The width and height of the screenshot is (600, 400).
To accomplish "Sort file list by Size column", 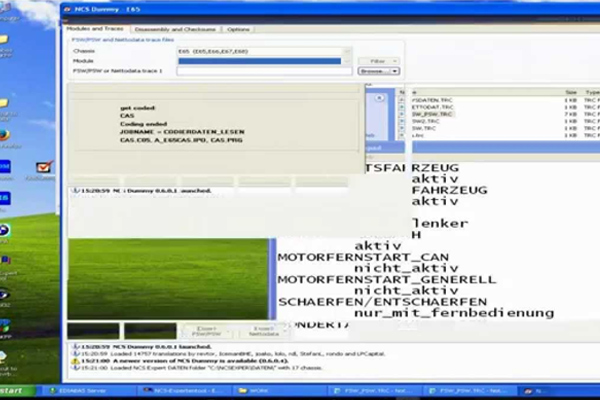I will click(x=570, y=90).
